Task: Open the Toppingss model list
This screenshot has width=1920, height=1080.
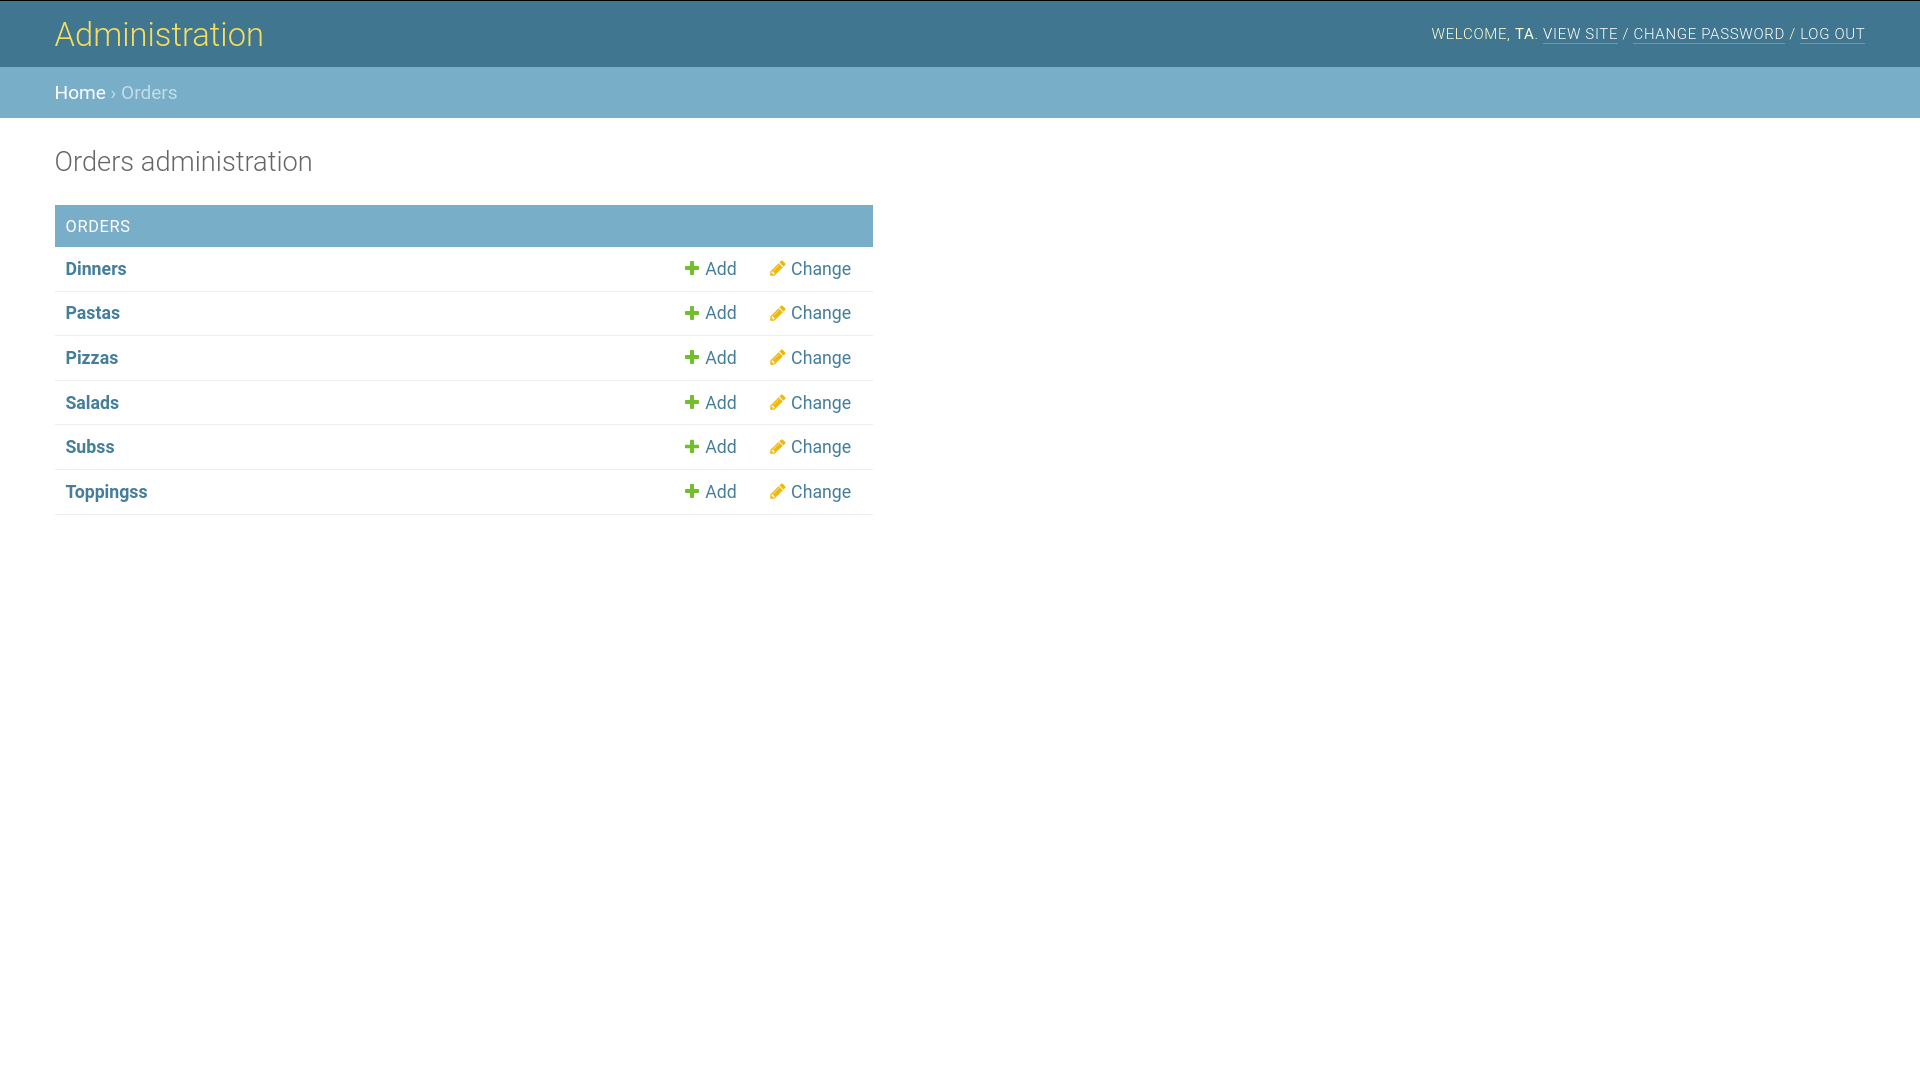Action: [x=106, y=492]
